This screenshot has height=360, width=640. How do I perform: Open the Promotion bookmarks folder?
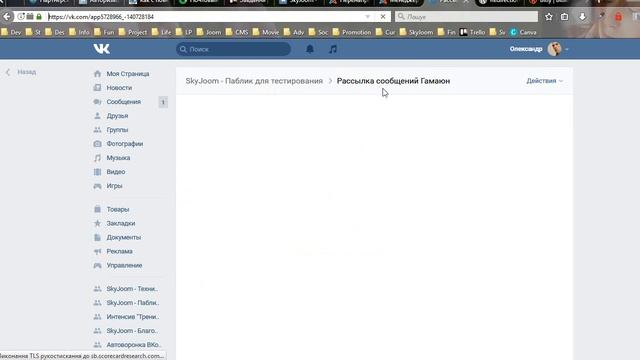pos(352,32)
